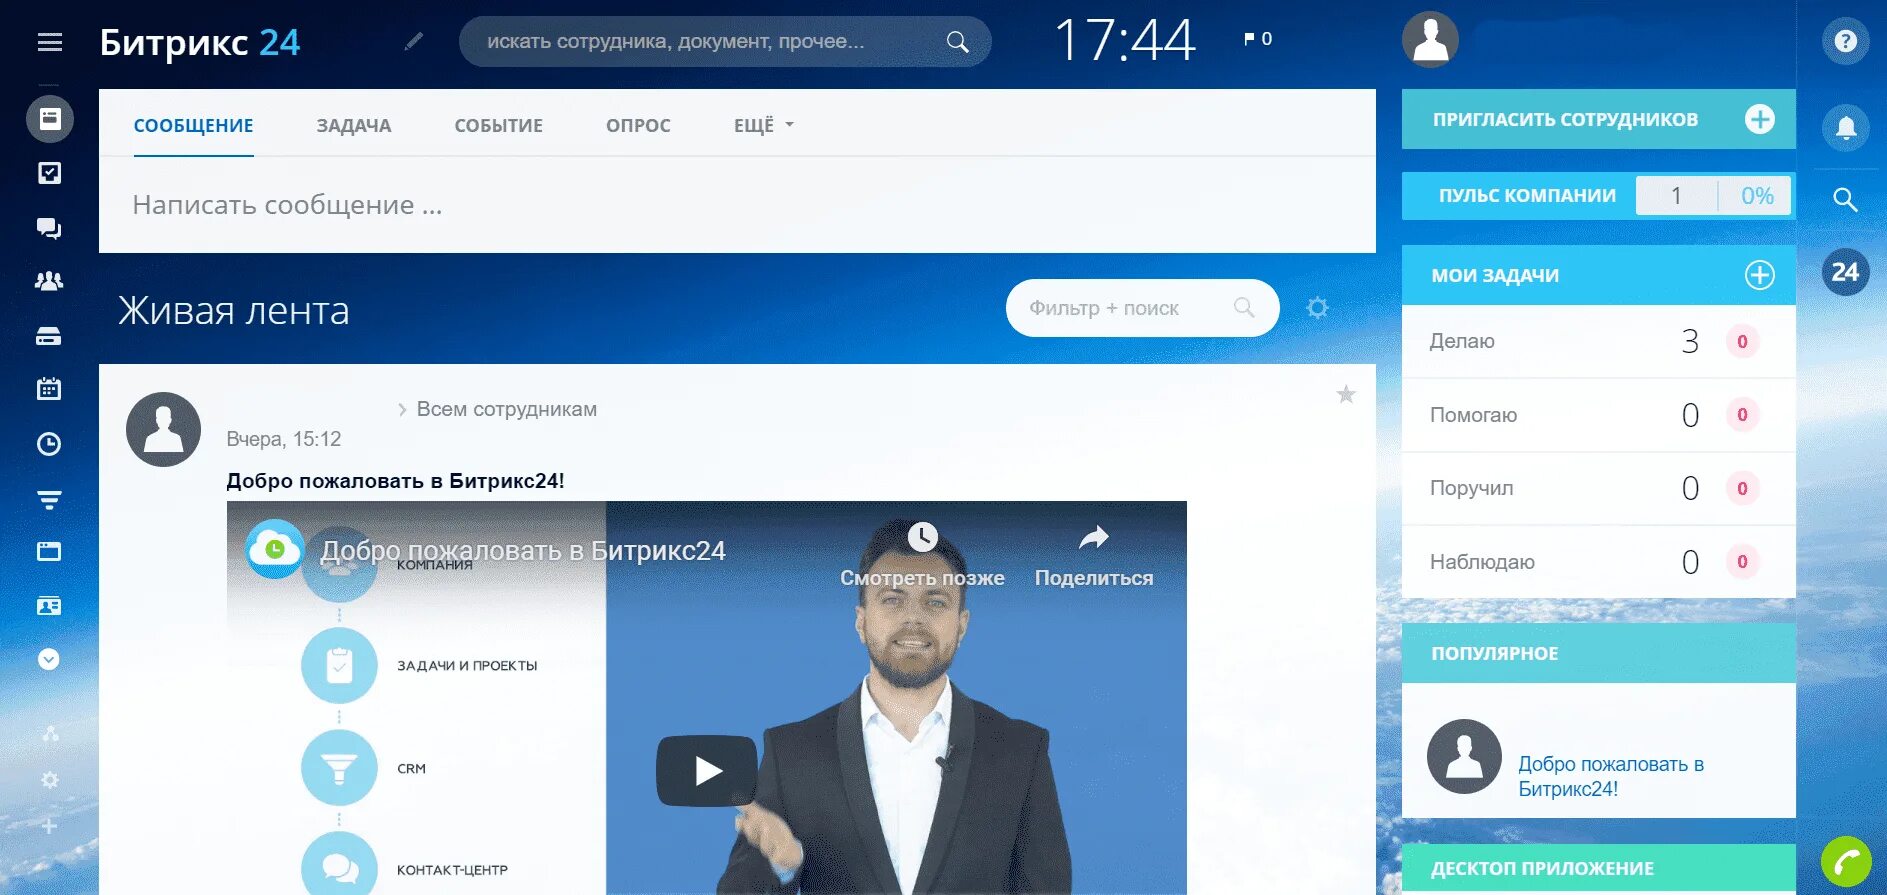1887x895 pixels.
Task: Open the Chat bubbles sidebar icon
Action: click(49, 228)
